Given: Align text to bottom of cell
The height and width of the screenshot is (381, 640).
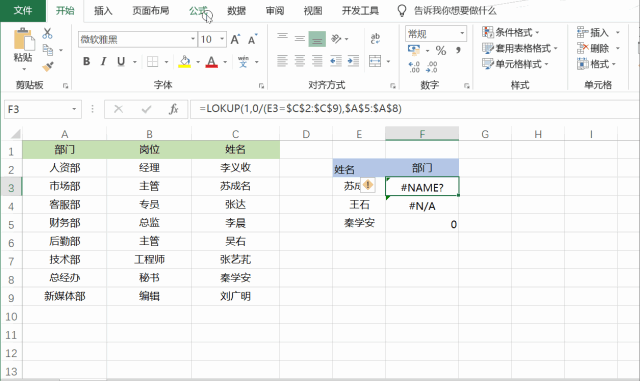Looking at the screenshot, I should click(x=317, y=39).
